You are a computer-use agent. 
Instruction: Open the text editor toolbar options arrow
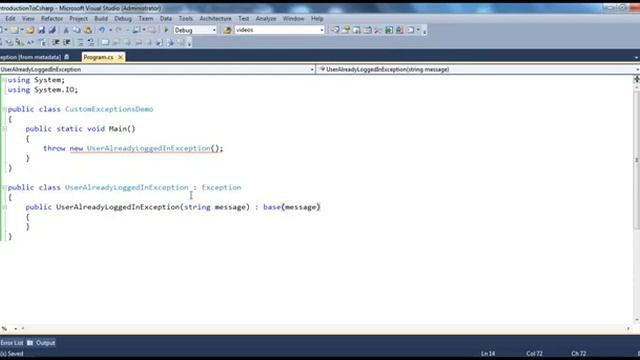(189, 43)
